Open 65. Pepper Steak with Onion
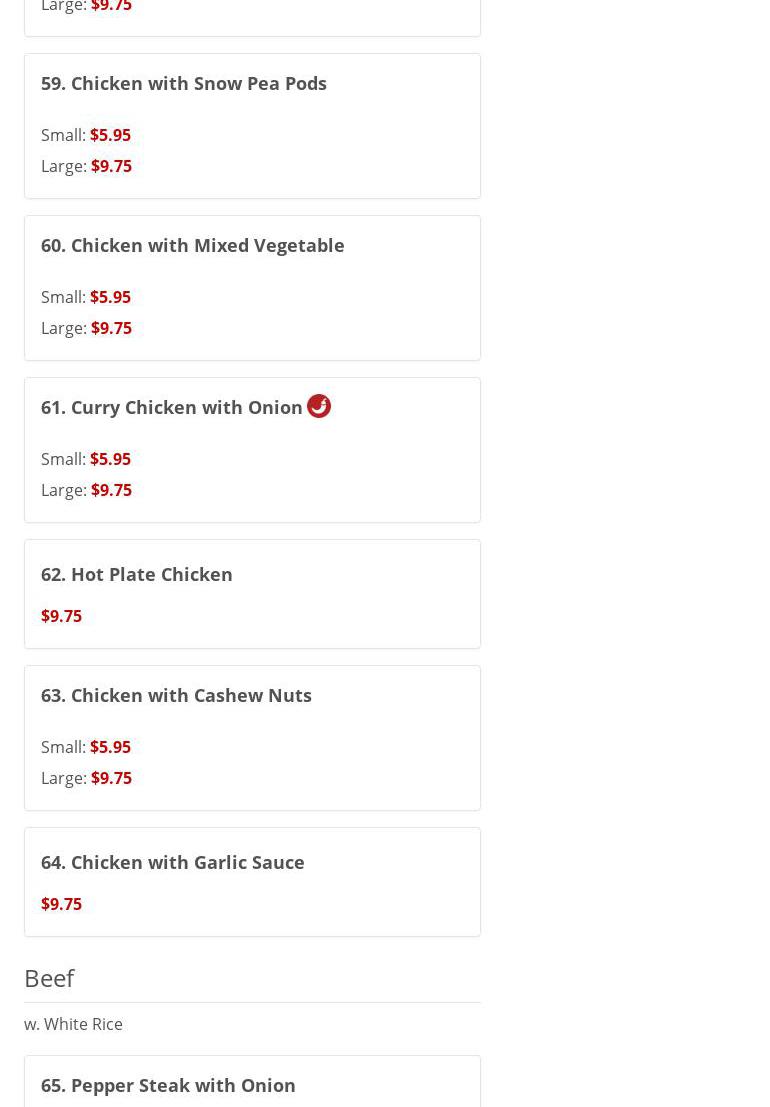This screenshot has width=770, height=1107. [168, 1085]
